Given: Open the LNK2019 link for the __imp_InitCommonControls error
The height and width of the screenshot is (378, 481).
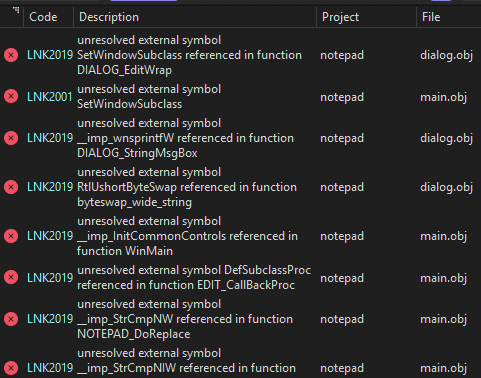Looking at the screenshot, I should click(50, 236).
